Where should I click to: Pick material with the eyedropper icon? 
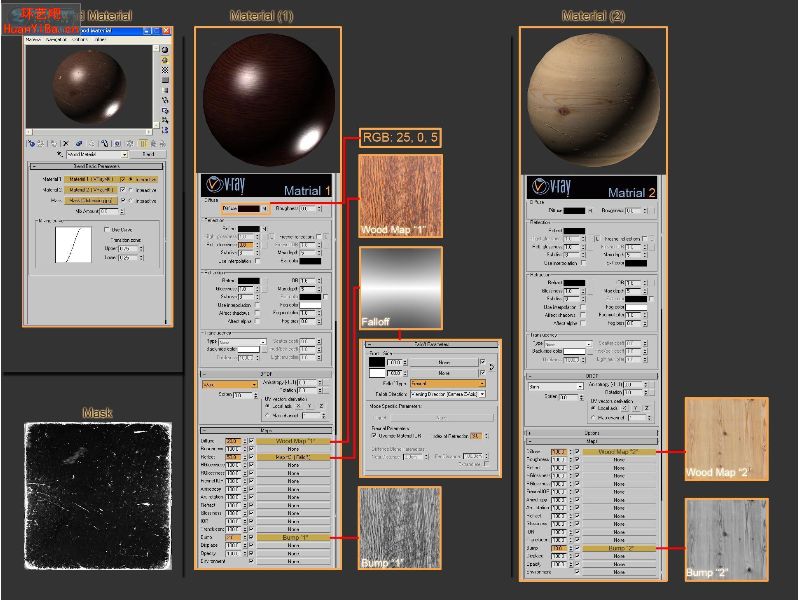pyautogui.click(x=60, y=154)
